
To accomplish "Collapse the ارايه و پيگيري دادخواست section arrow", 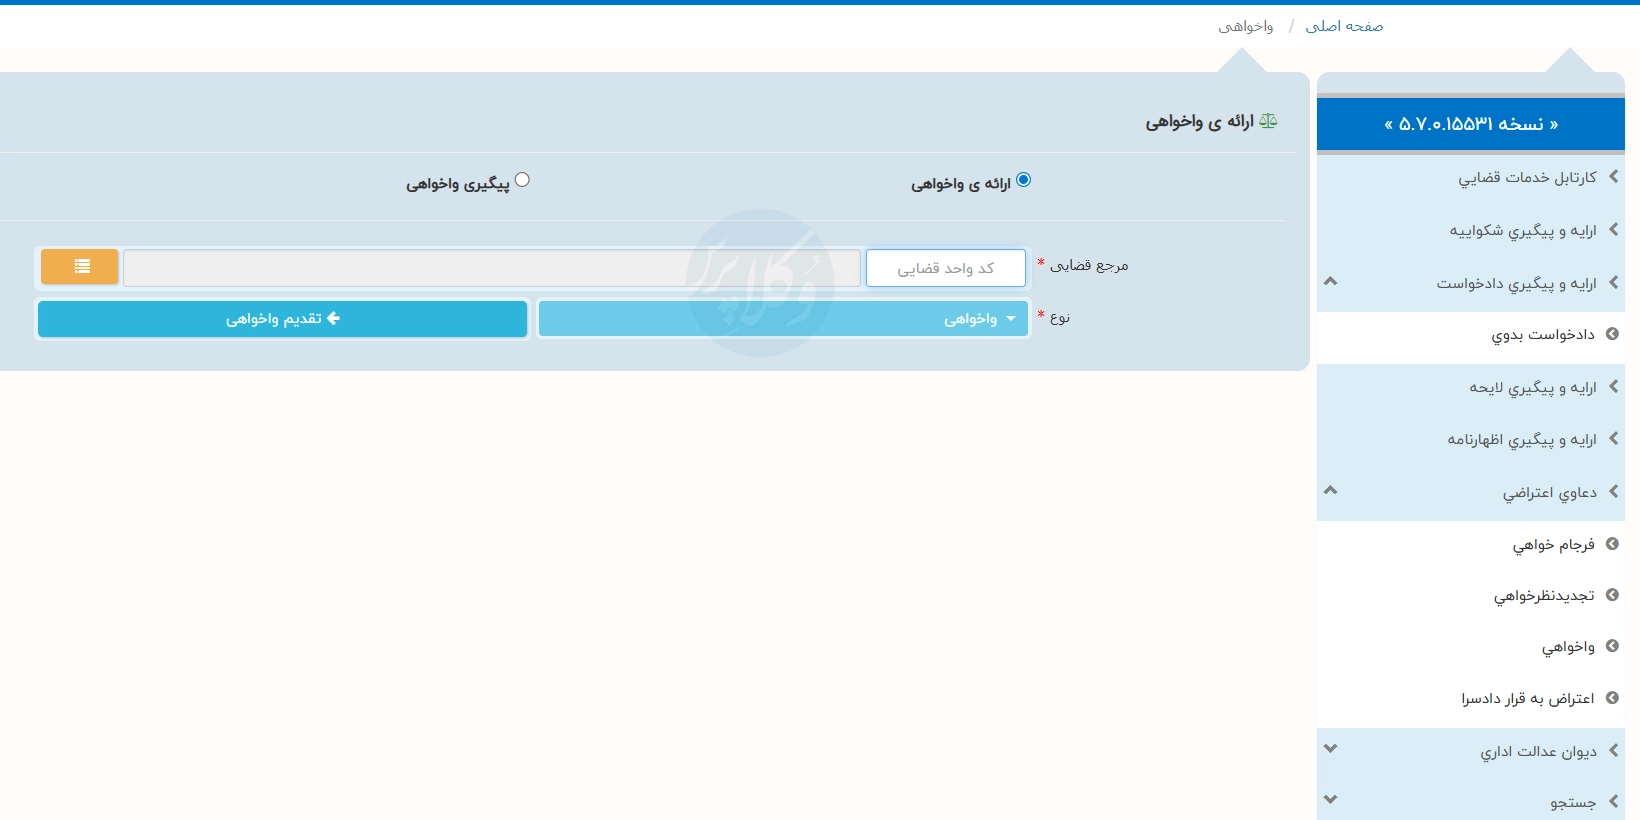I will [x=1330, y=281].
